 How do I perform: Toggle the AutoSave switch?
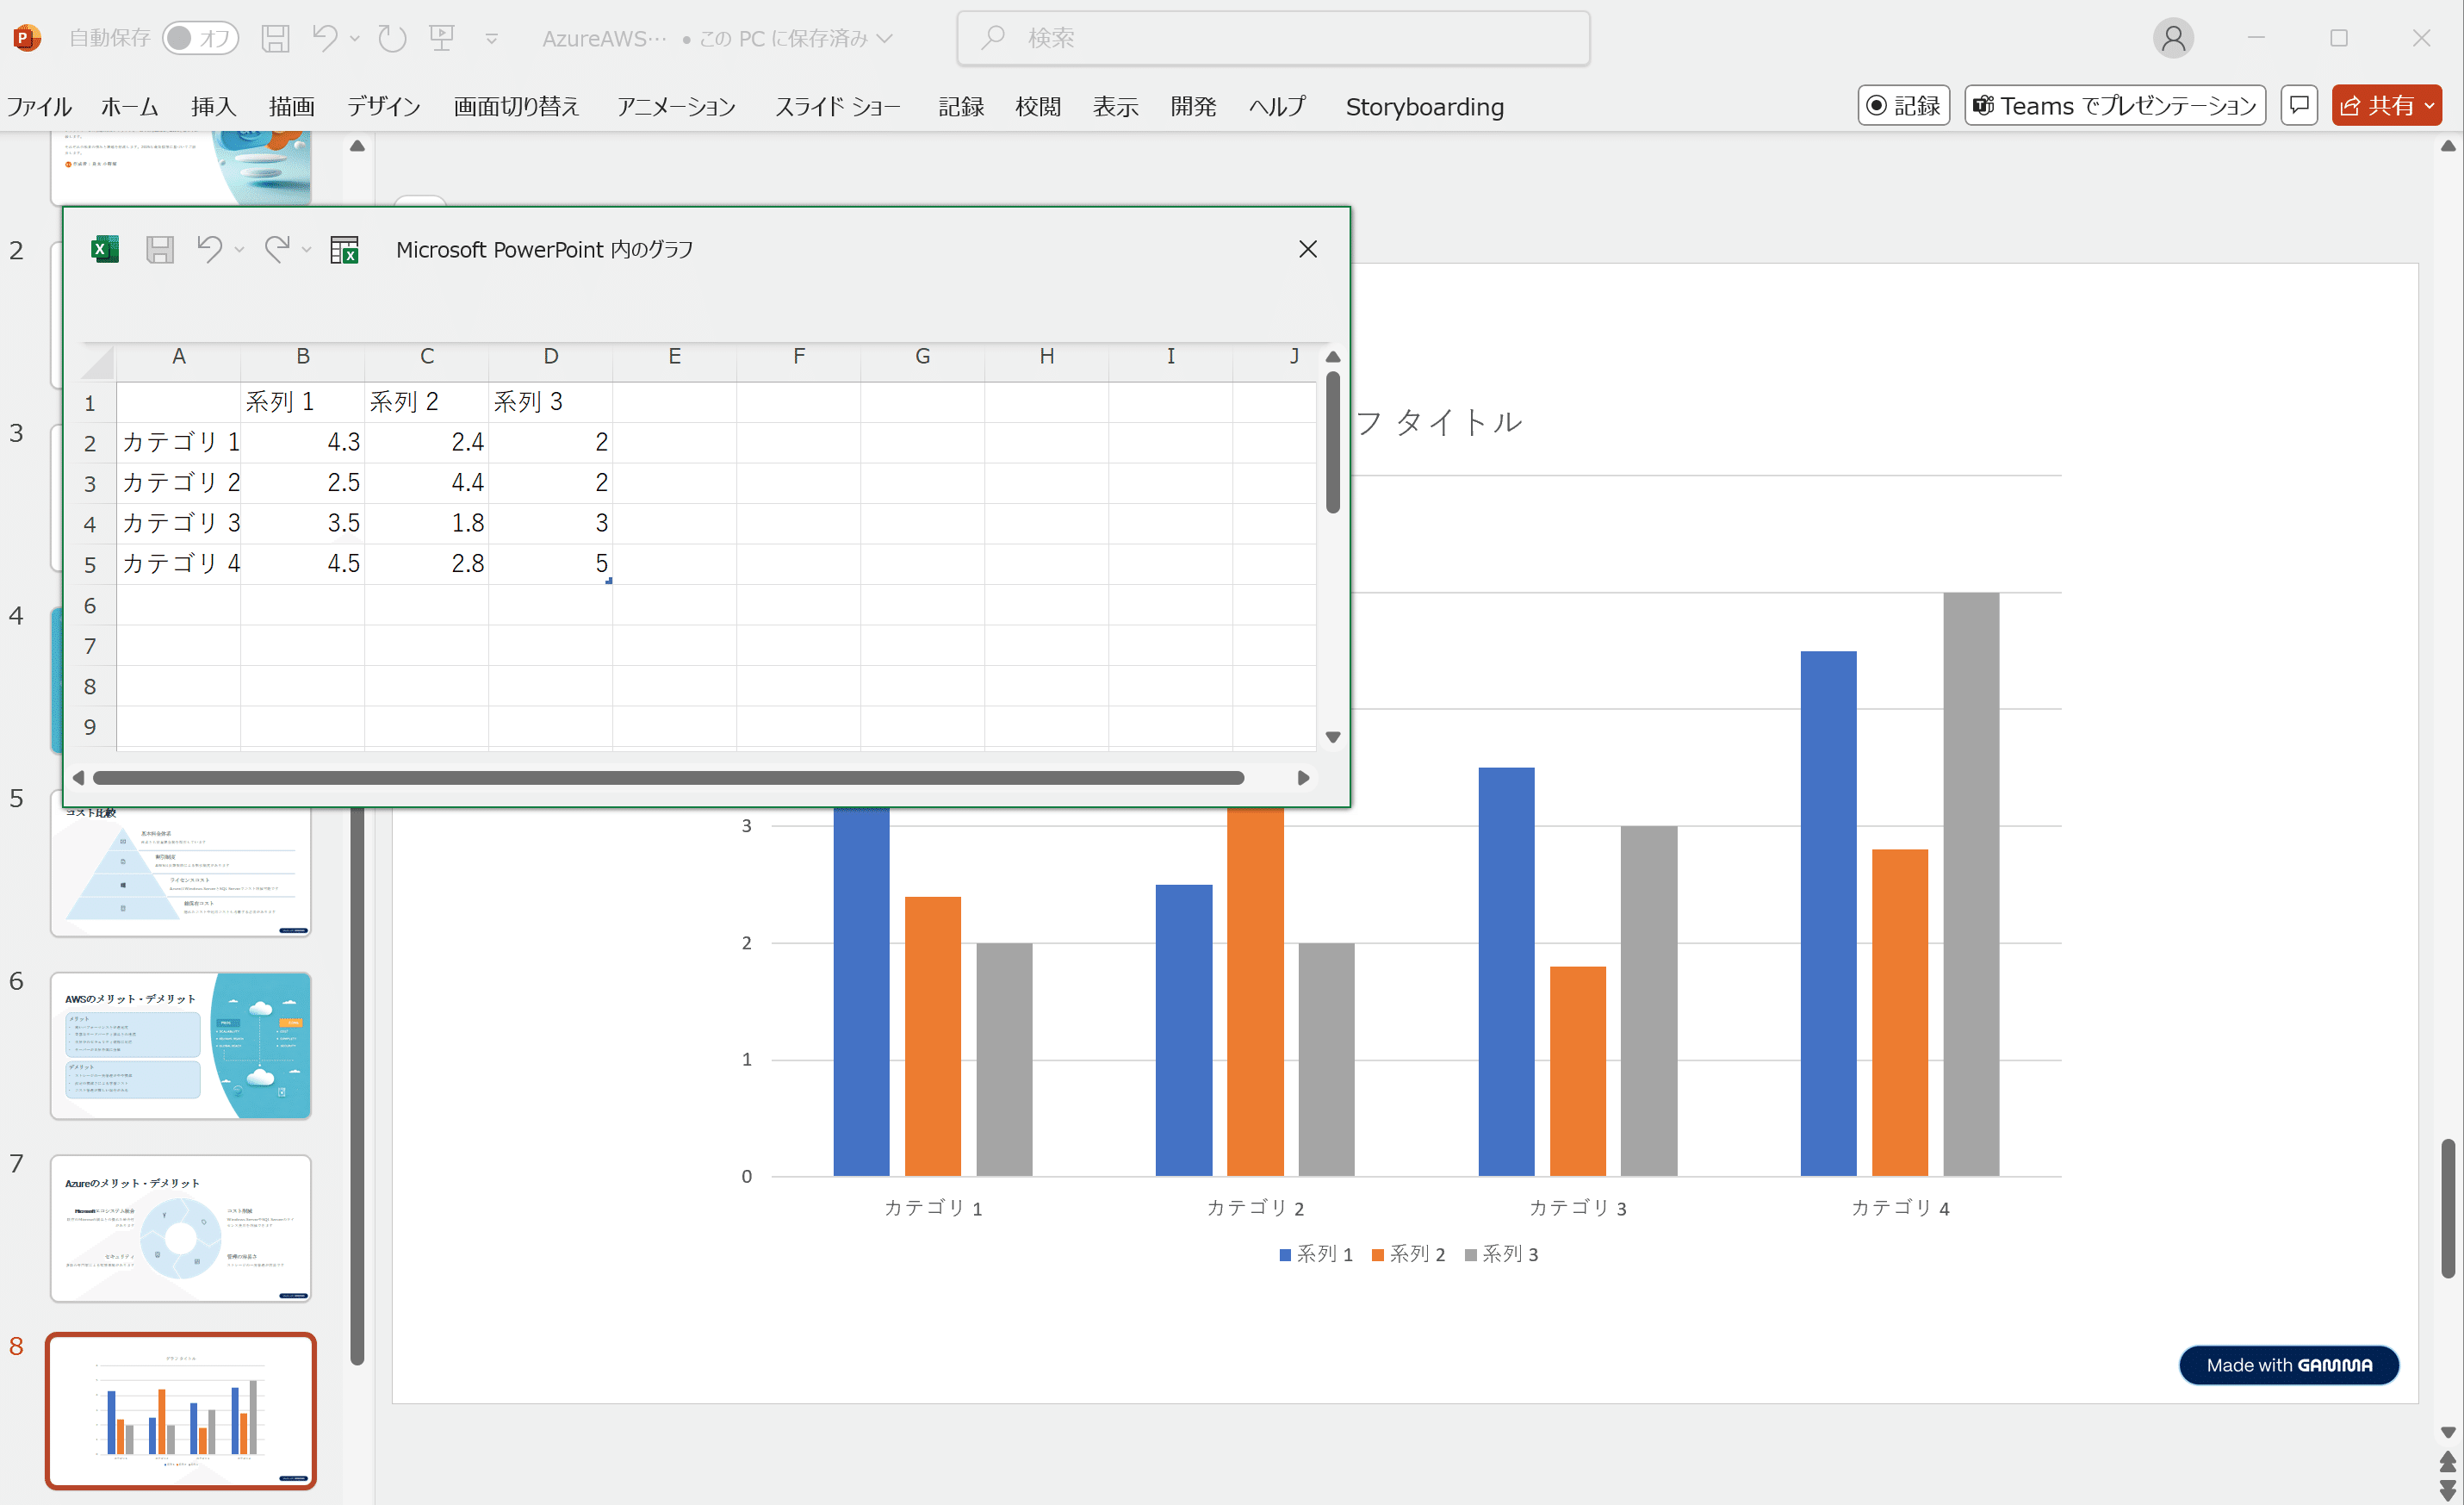coord(200,38)
